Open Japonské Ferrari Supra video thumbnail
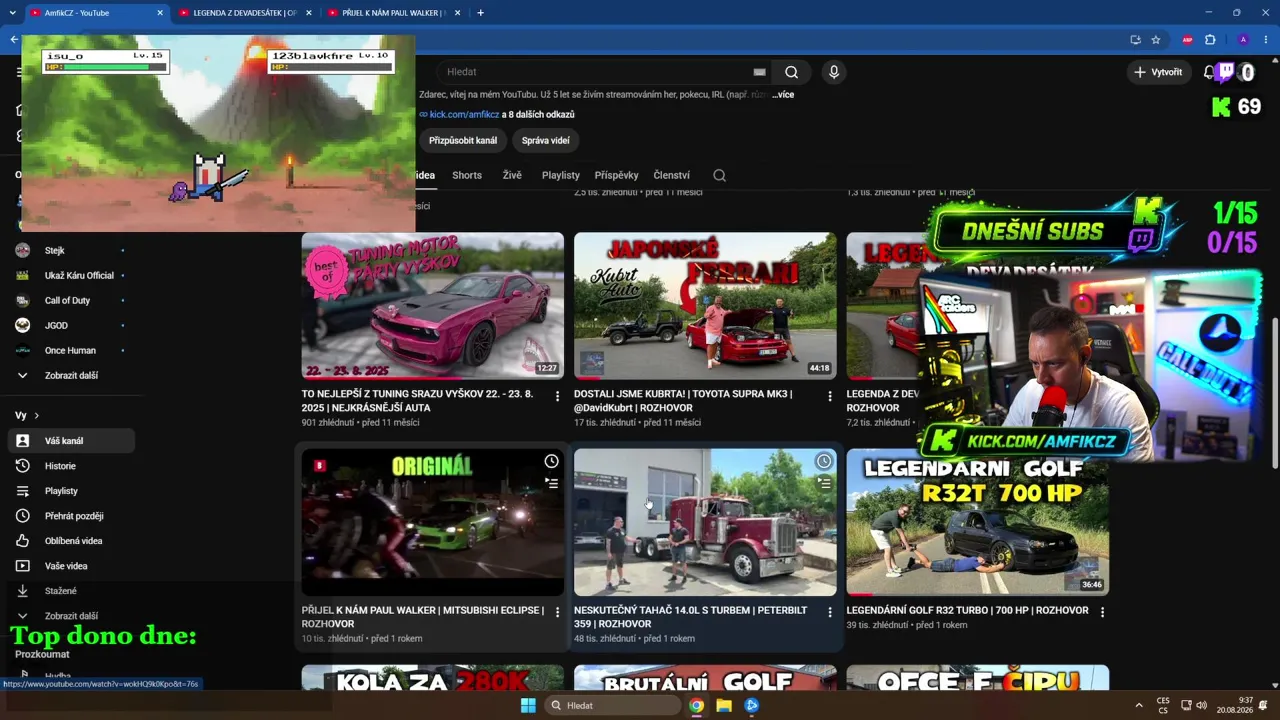The height and width of the screenshot is (720, 1280). coord(705,306)
